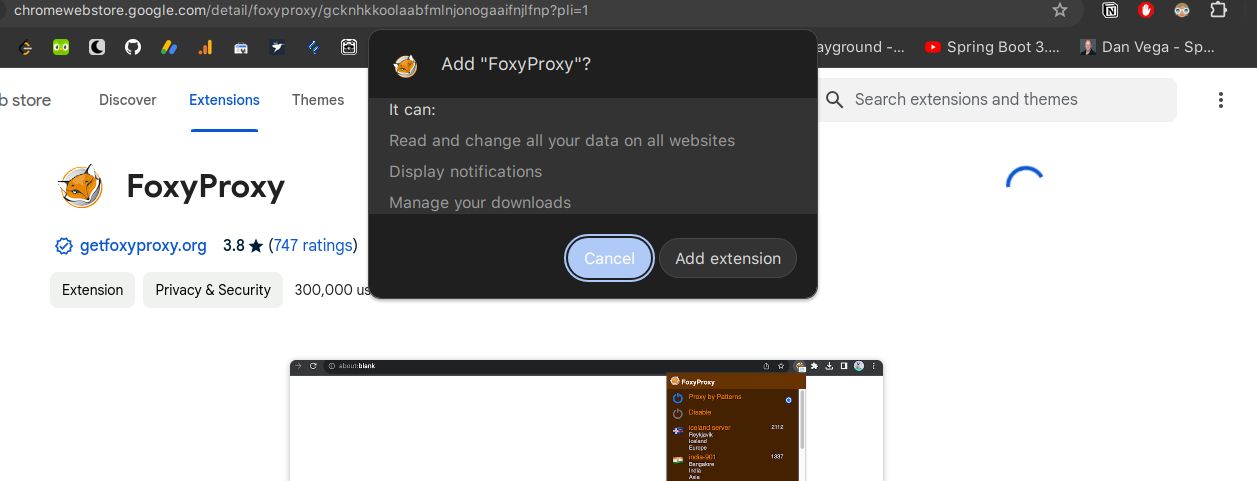Viewport: 1257px width, 481px height.
Task: Click the URL in the address bar
Action: coord(301,10)
